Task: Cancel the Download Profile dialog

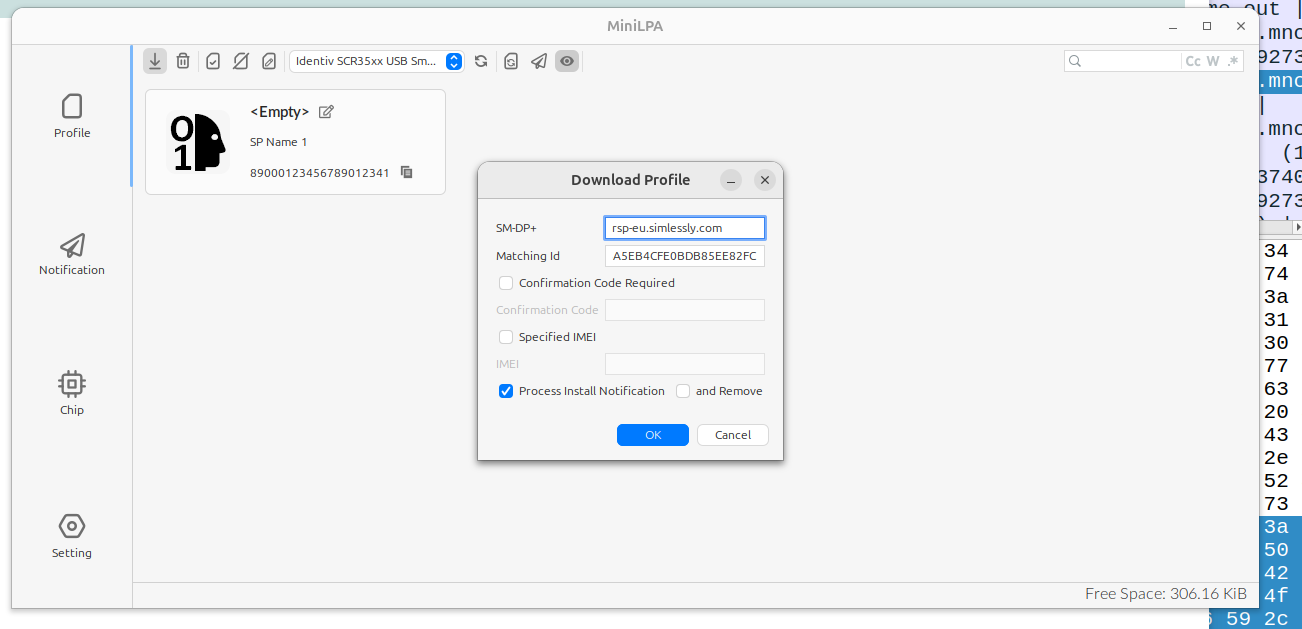Action: click(732, 435)
